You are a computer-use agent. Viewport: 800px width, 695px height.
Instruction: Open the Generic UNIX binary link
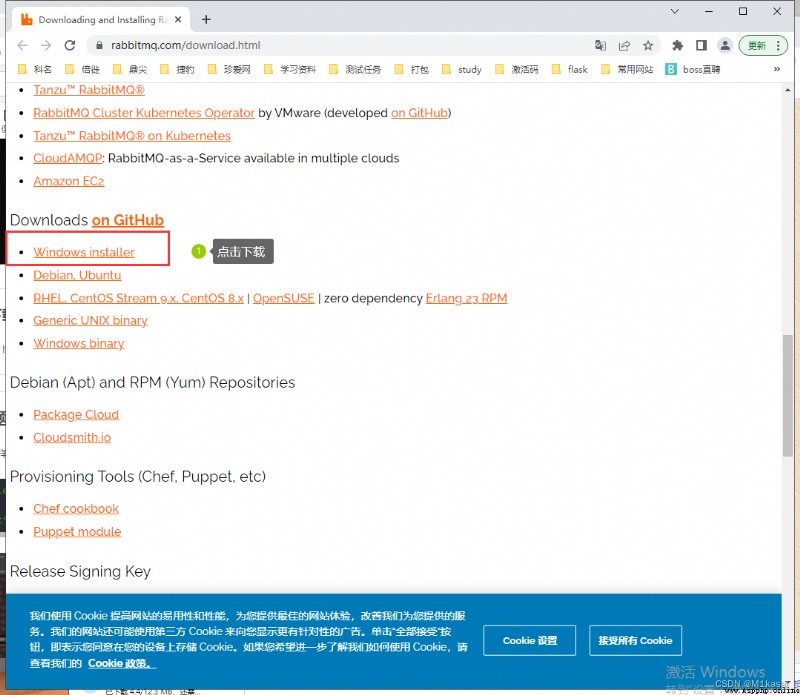(90, 320)
